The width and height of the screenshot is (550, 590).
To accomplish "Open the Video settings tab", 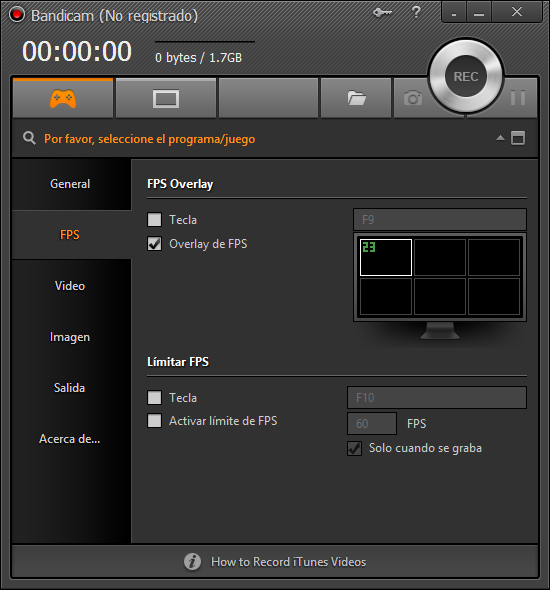I will (70, 286).
